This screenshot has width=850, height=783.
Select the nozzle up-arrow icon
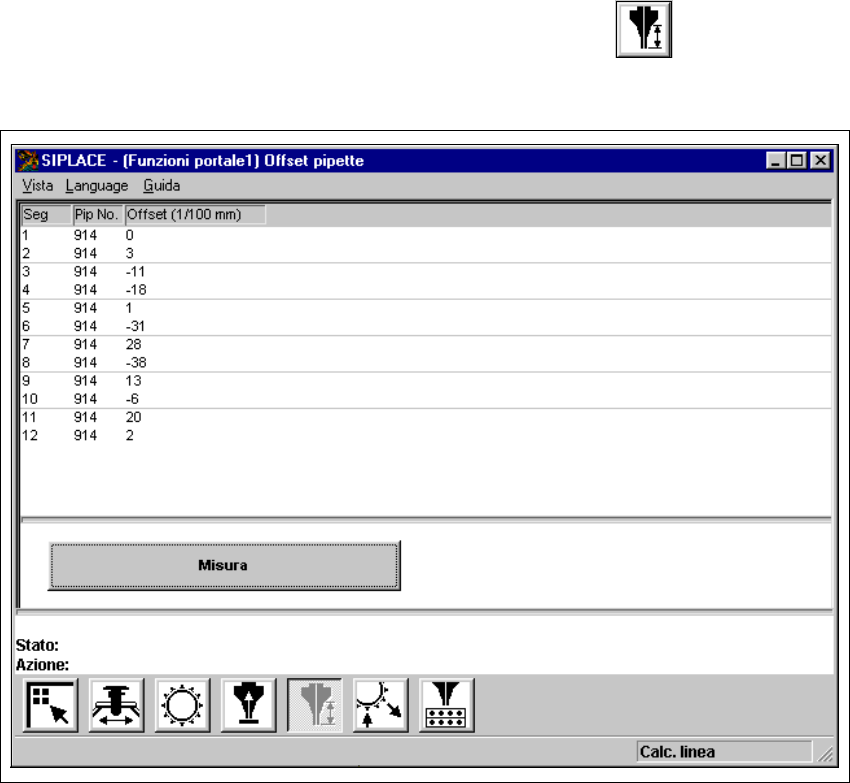pos(249,705)
